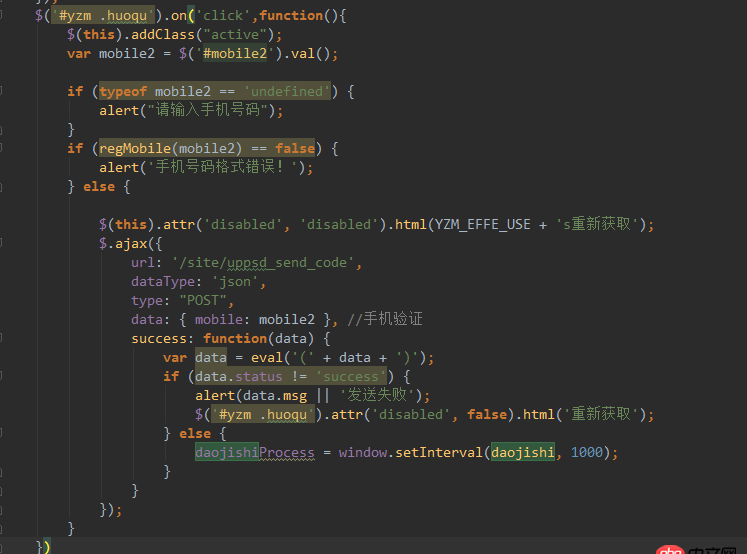Screen dimensions: 747x554
Task: Select the "POST" string value
Action: pos(203,301)
